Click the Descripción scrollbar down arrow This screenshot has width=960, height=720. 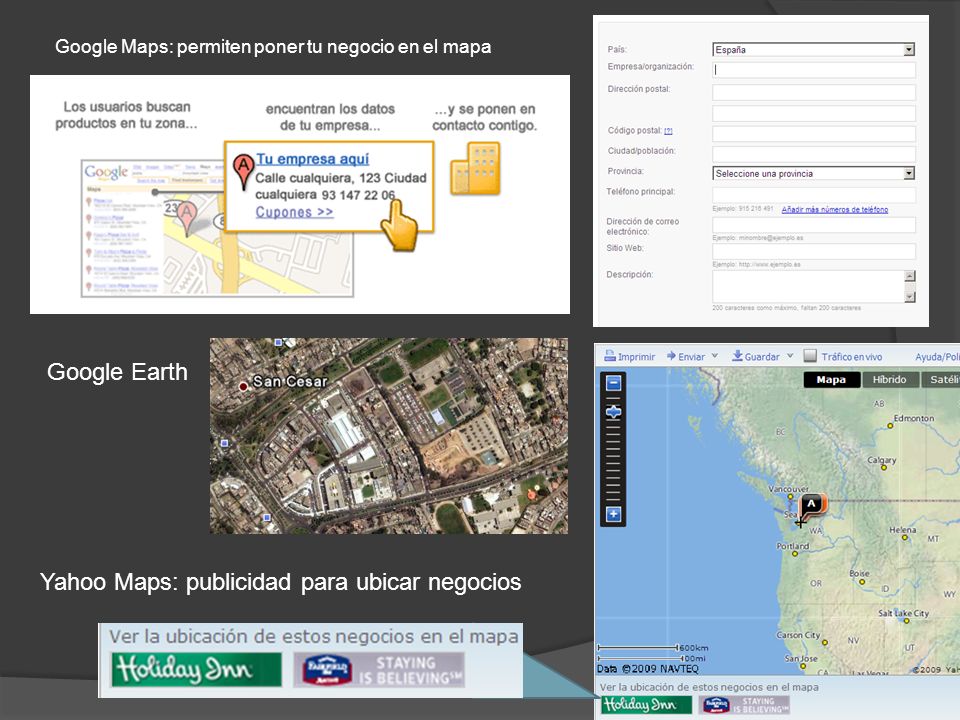[x=910, y=297]
